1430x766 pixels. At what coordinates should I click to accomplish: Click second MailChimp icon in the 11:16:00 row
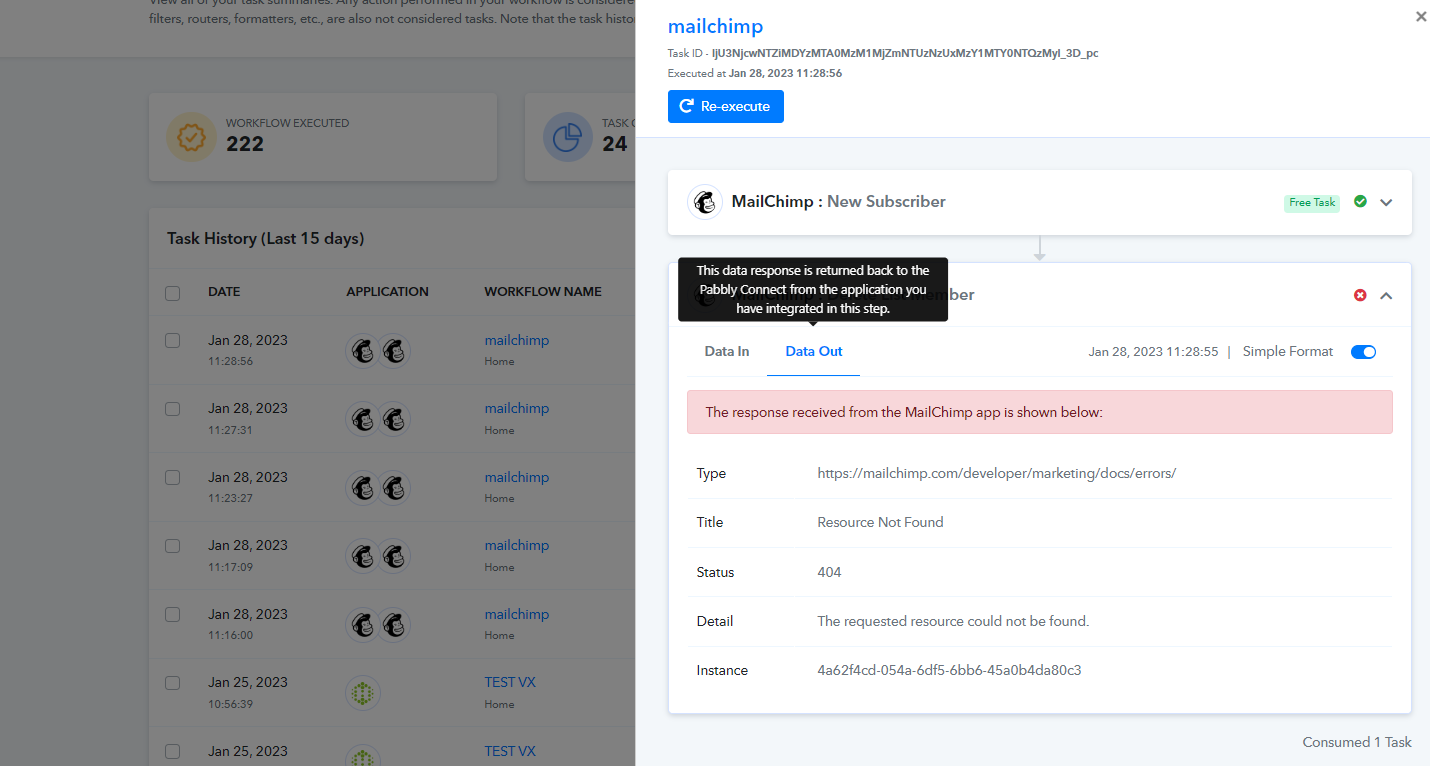point(394,625)
